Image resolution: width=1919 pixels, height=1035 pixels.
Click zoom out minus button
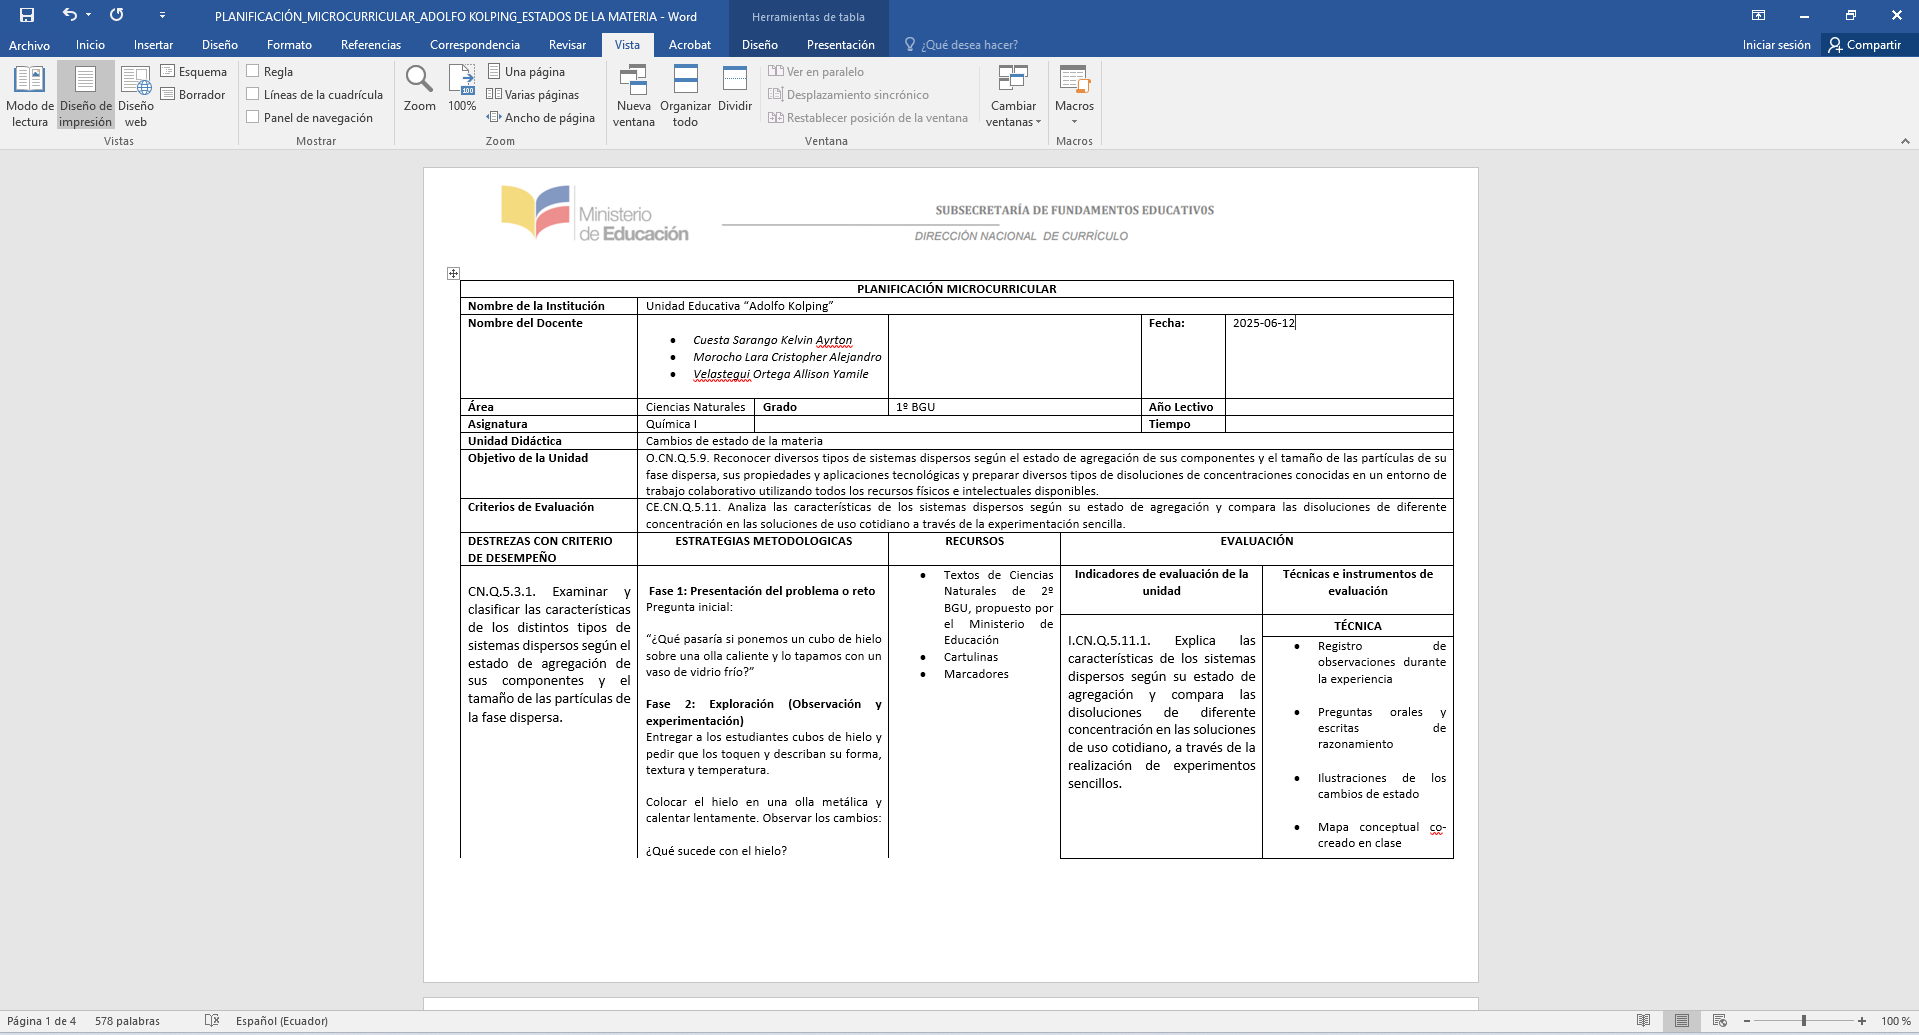click(1747, 1021)
